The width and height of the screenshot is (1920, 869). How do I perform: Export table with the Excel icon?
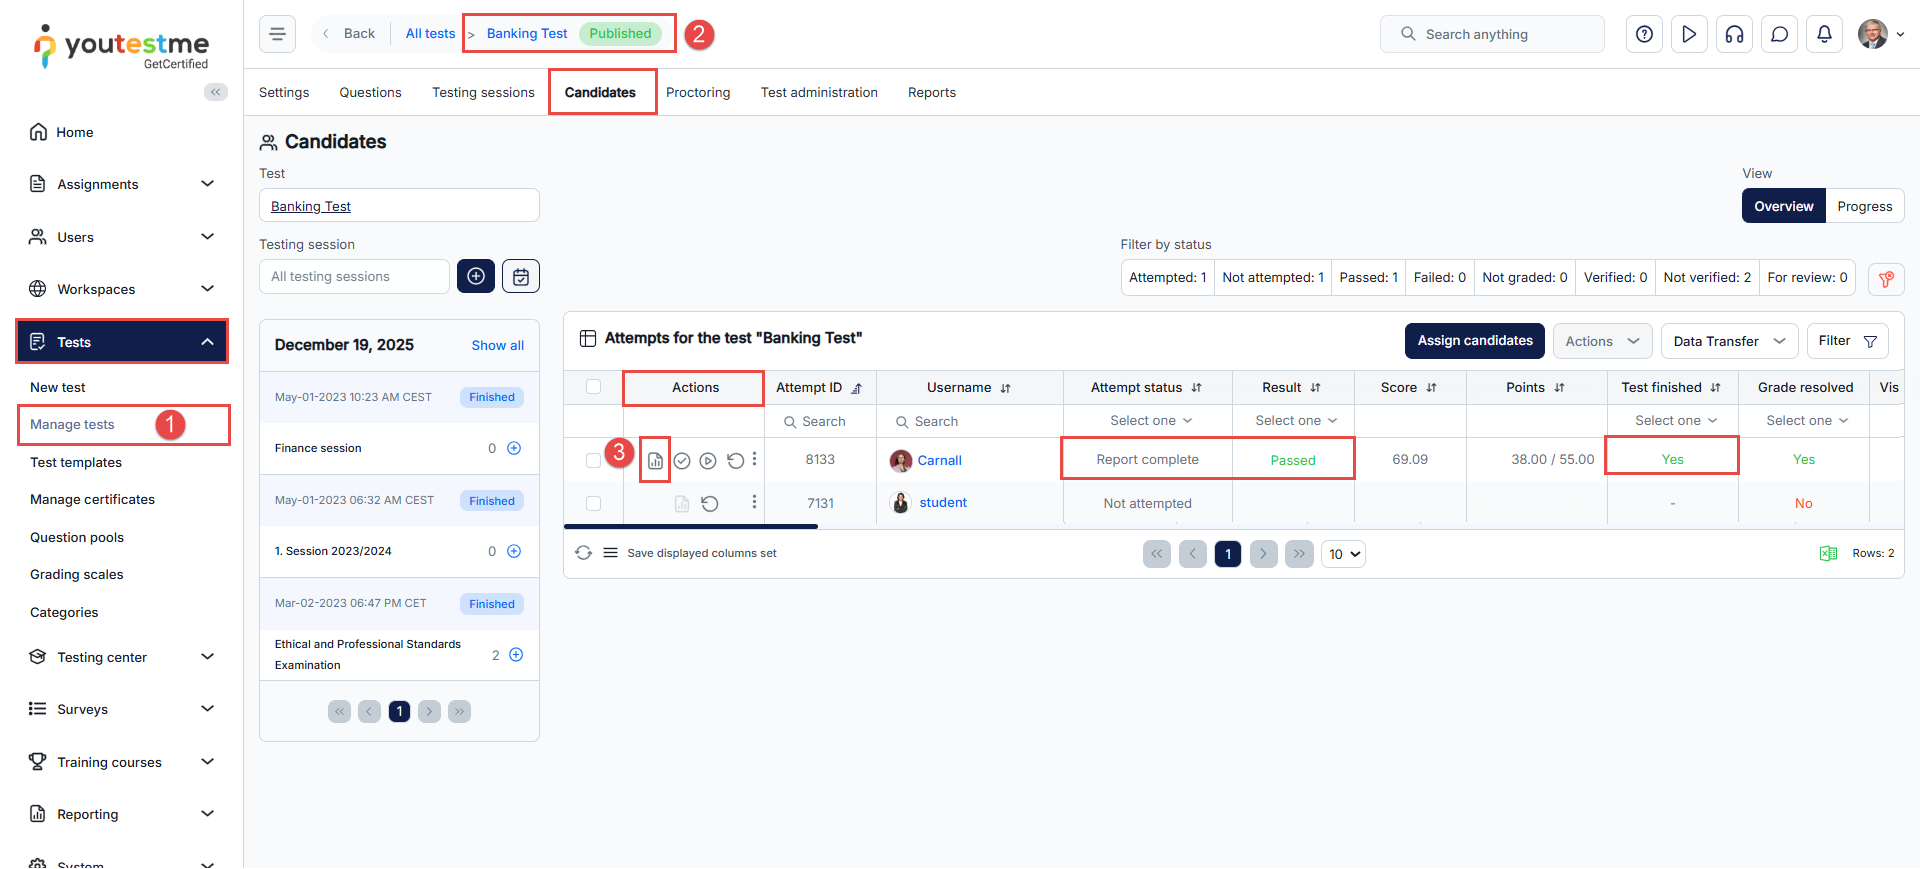click(1828, 554)
